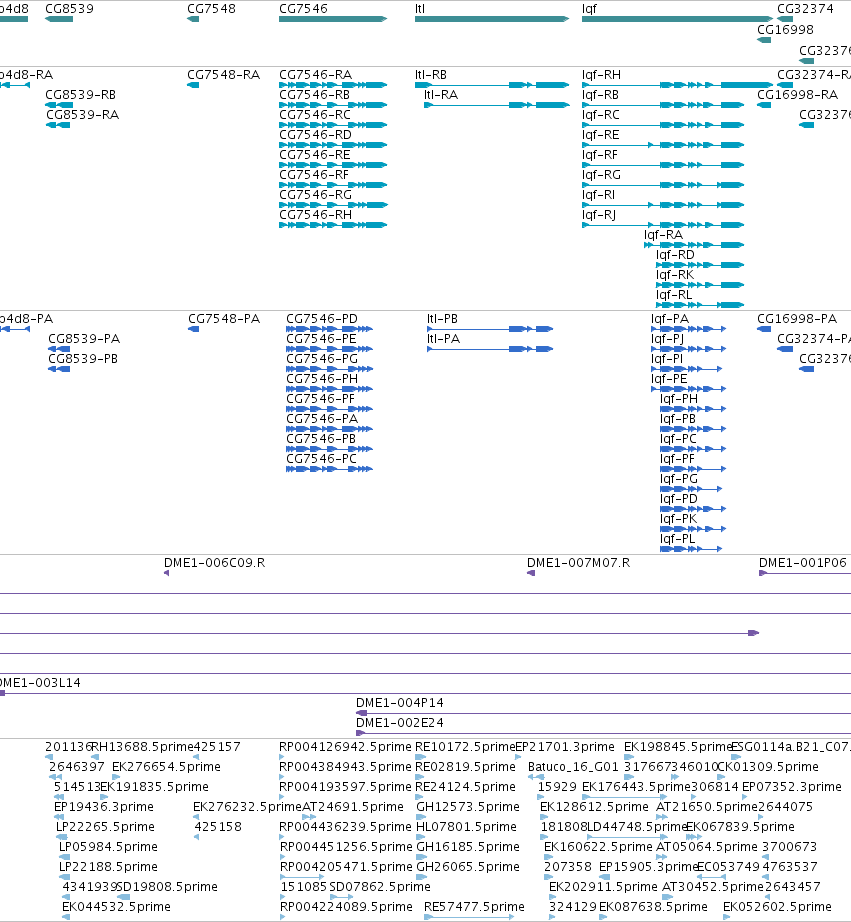This screenshot has width=851, height=922.
Task: Select EST EK044532.5prime
Action: click(x=66, y=917)
